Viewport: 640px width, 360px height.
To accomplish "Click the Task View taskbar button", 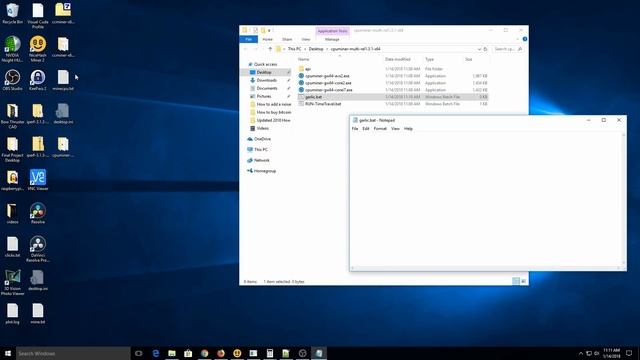I will [139, 353].
